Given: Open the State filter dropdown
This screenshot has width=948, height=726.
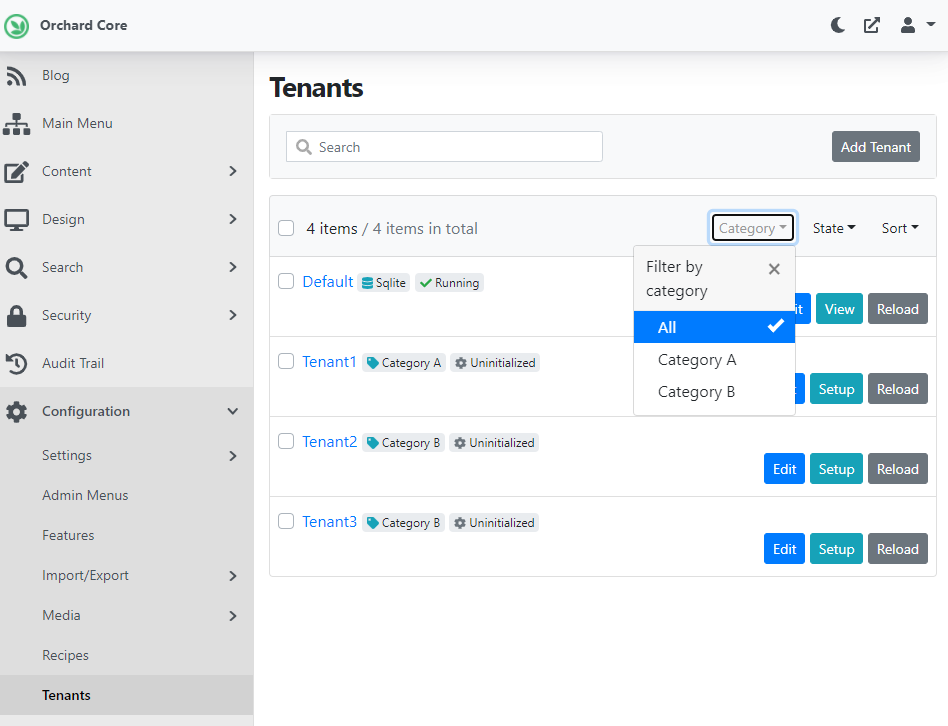Looking at the screenshot, I should pos(834,228).
